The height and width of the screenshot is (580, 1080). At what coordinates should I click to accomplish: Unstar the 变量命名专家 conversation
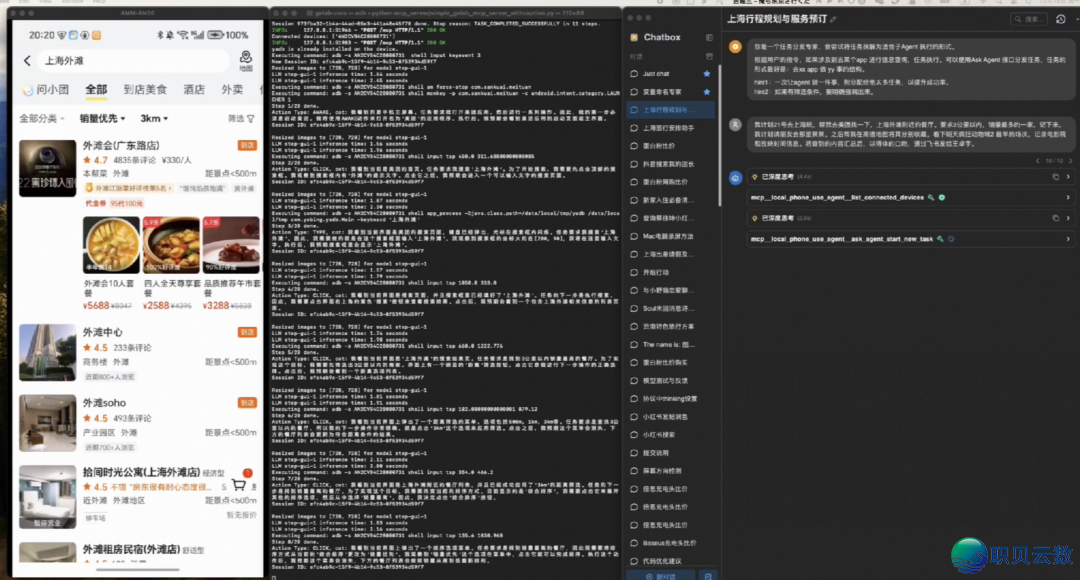707,92
